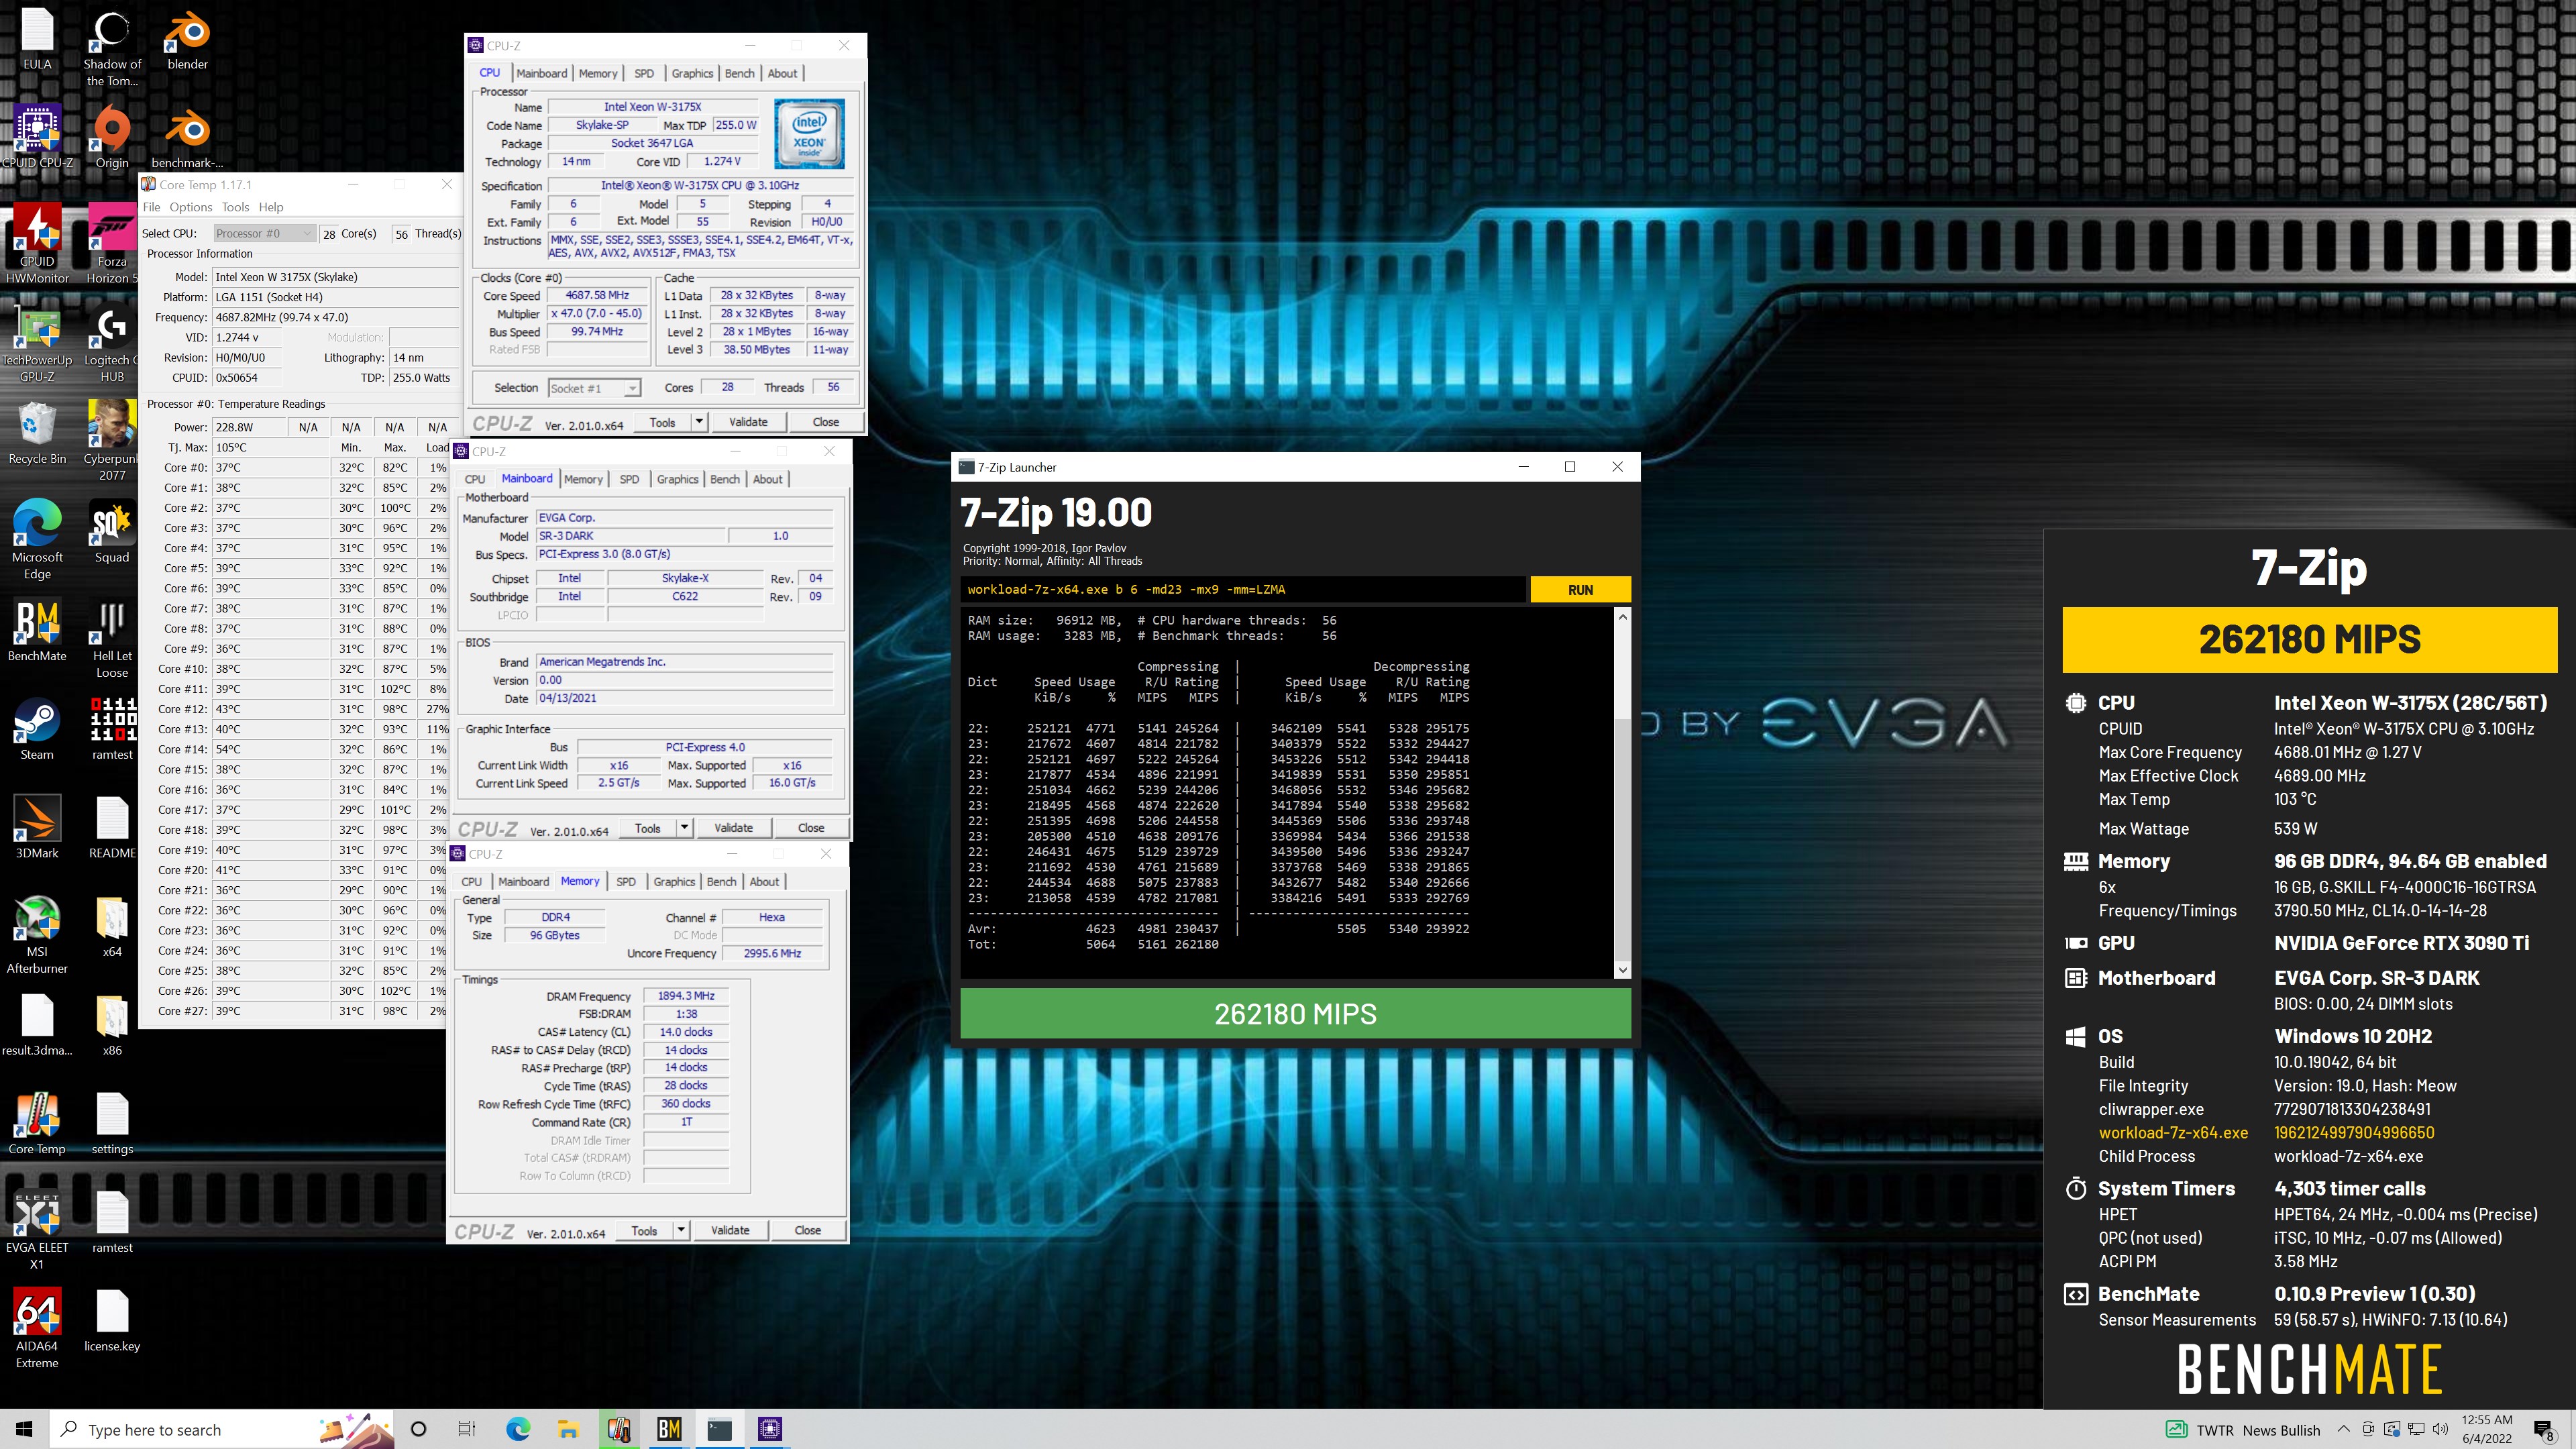2576x1449 pixels.
Task: Click the volume icon in system tray
Action: (2439, 1429)
